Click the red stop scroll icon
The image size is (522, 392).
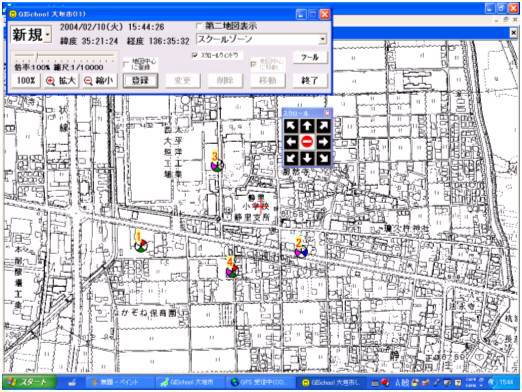307,142
